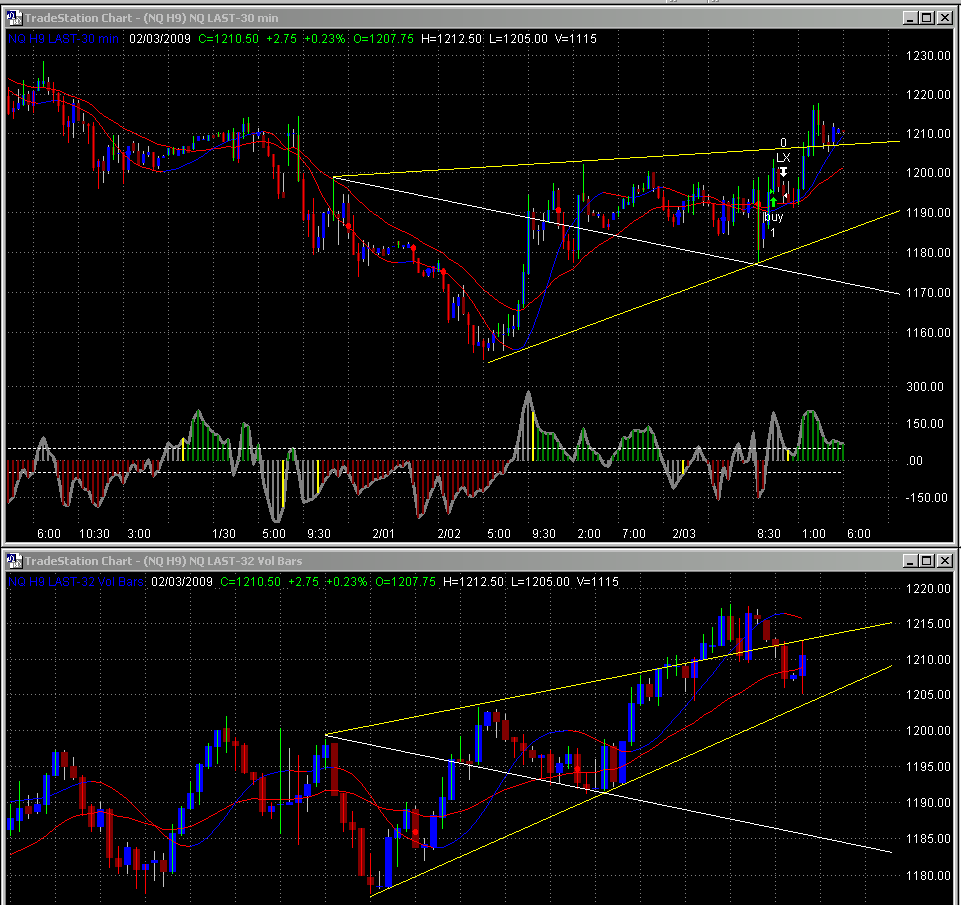Close the NQ LAST-32 Vol Bars window
This screenshot has height=905, width=961.
coord(944,561)
